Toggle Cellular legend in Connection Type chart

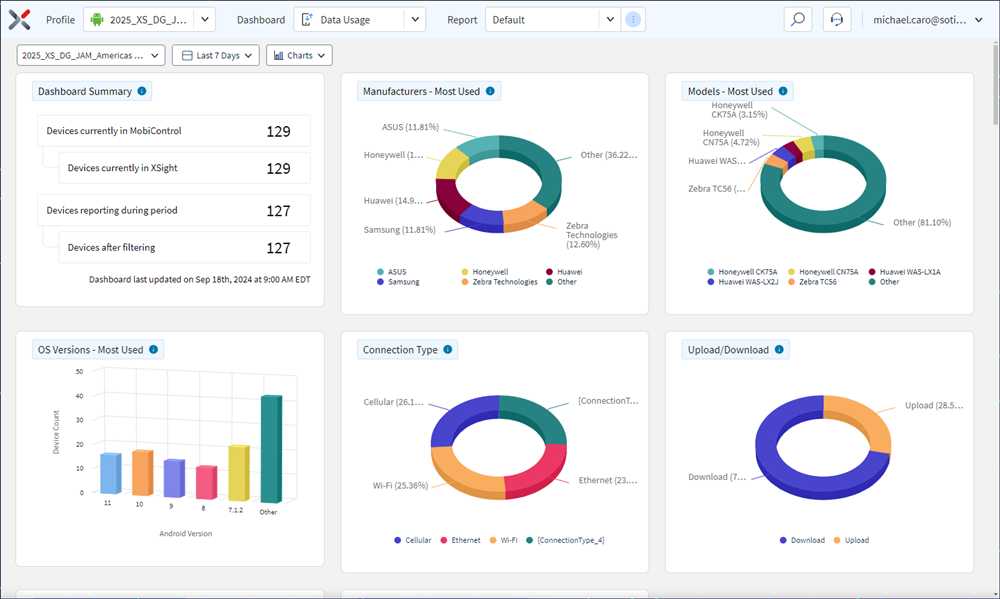413,540
